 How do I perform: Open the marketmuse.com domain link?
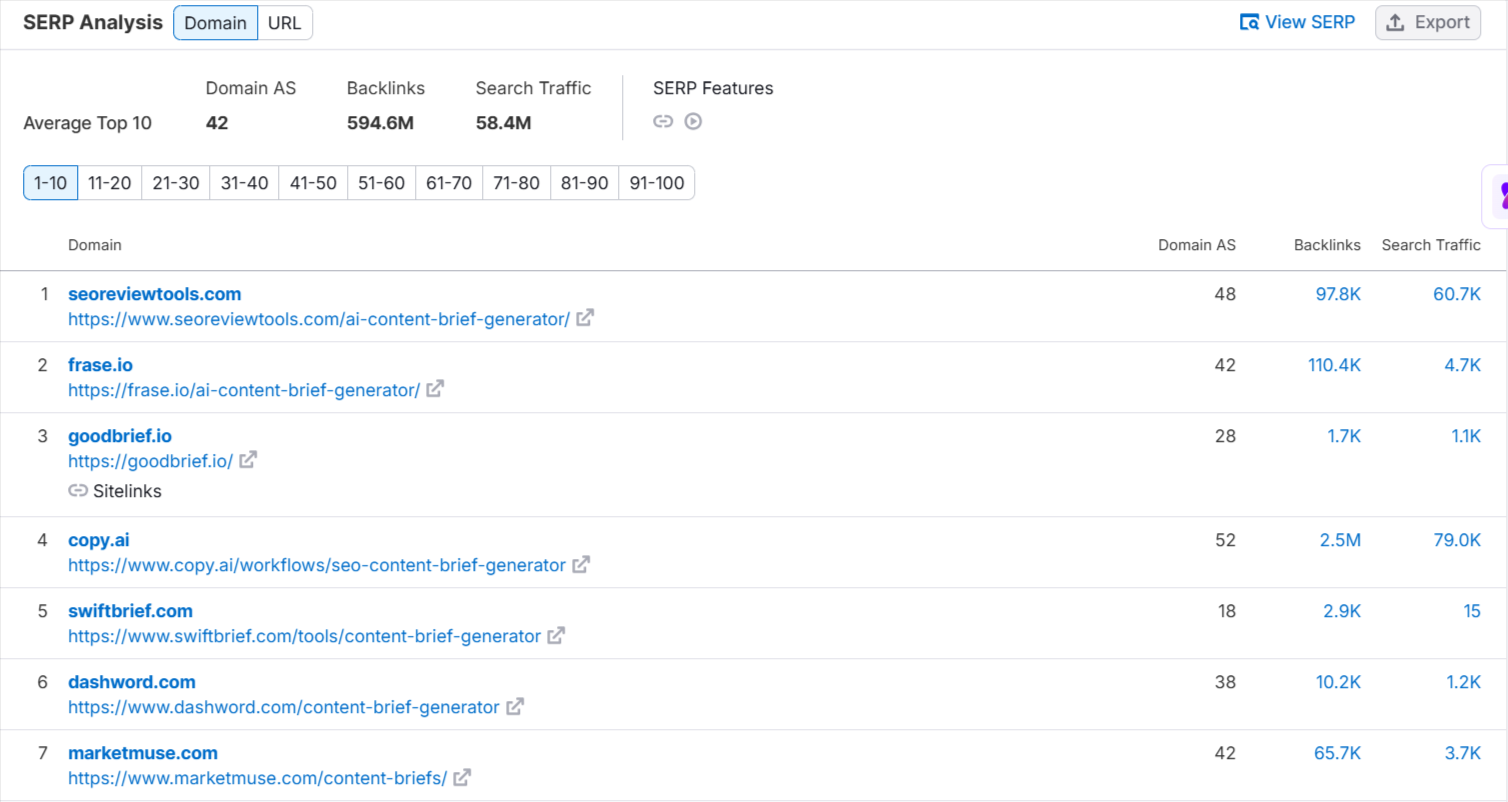point(143,753)
